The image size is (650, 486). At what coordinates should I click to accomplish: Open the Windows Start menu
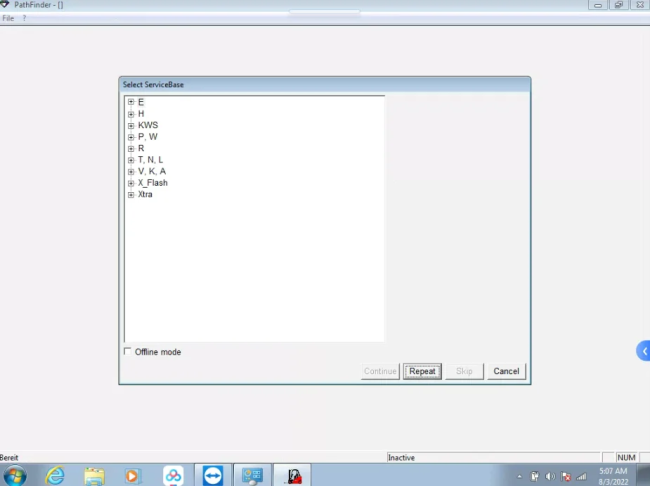coord(15,475)
